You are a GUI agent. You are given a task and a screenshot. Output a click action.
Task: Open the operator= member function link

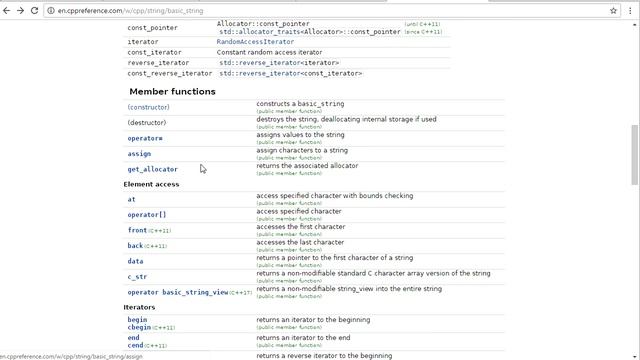click(145, 138)
